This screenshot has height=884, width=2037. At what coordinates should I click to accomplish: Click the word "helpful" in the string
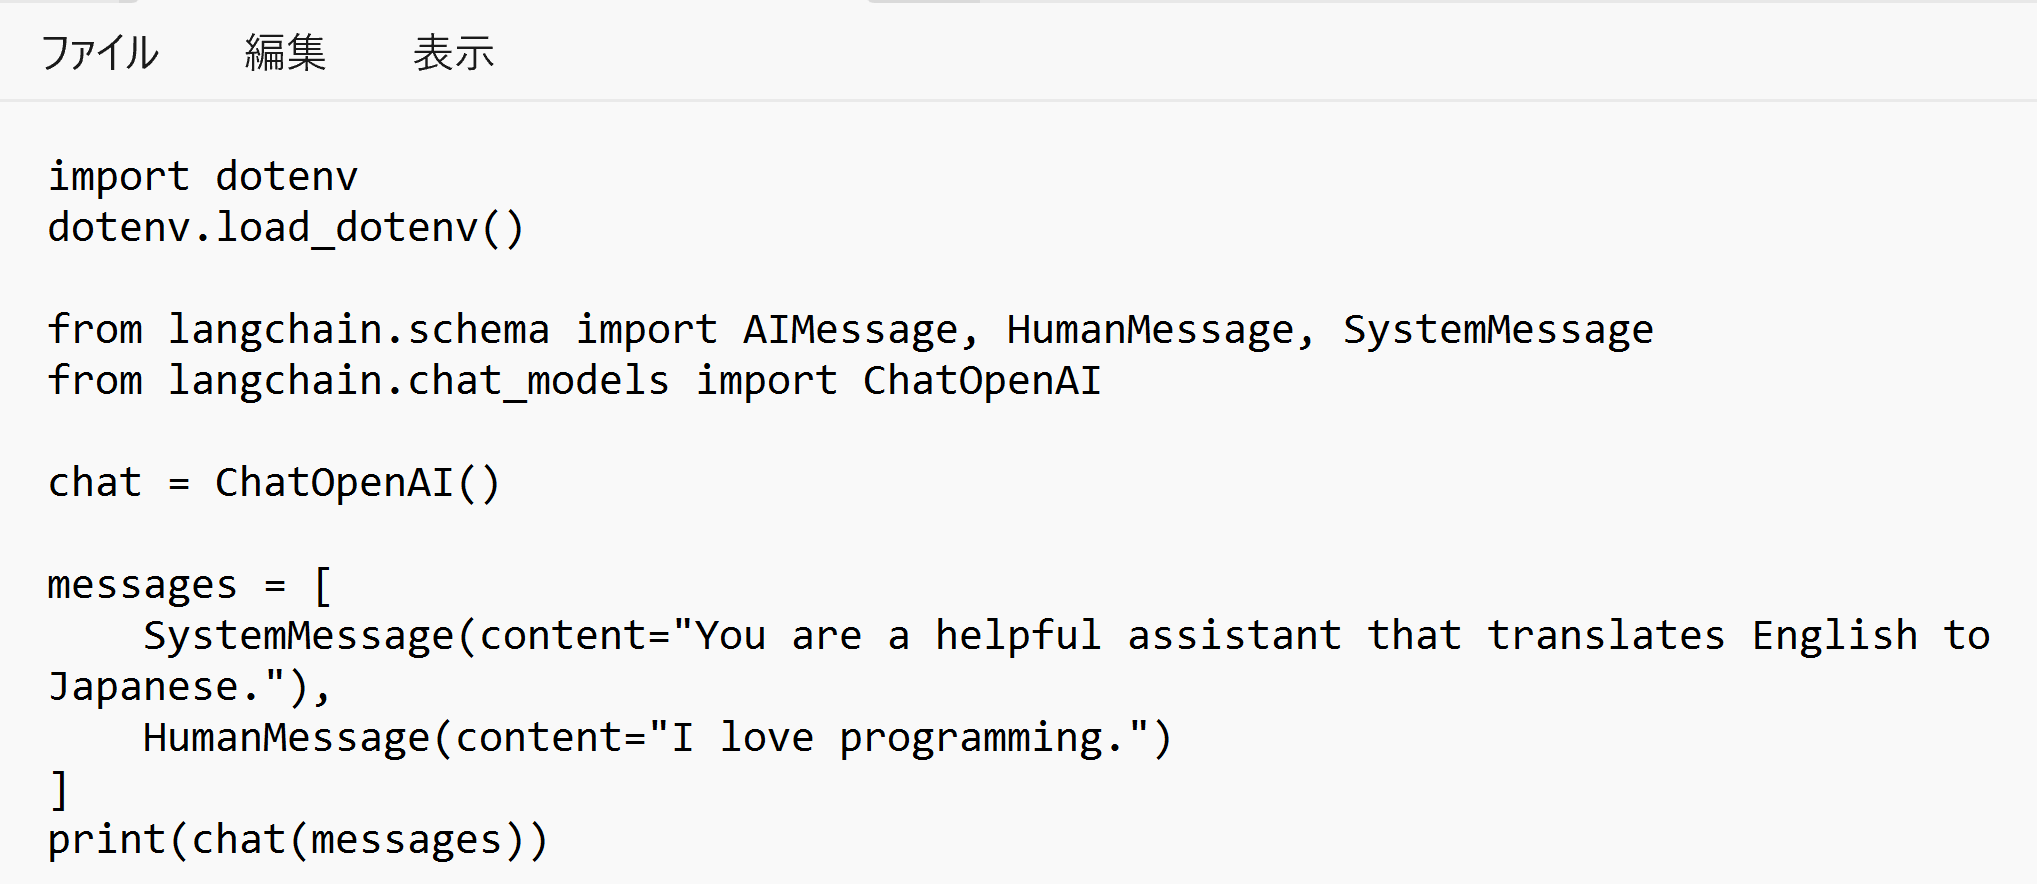click(x=1017, y=636)
